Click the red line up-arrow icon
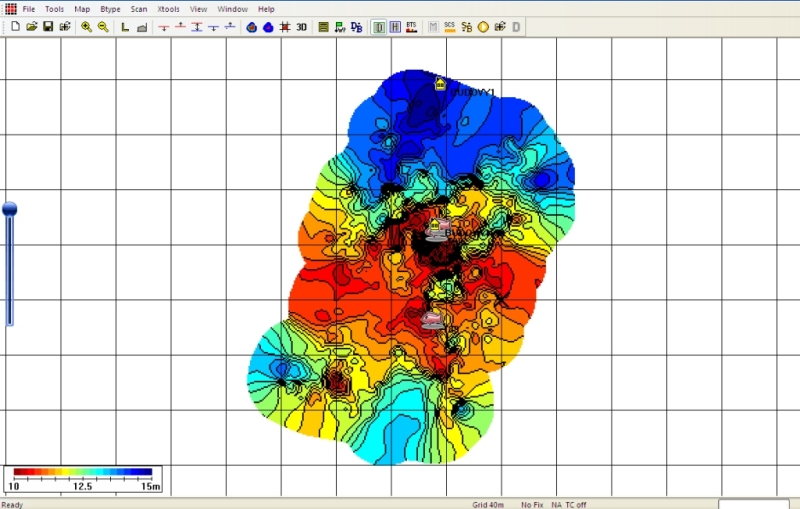Viewport: 800px width, 509px height. [x=180, y=27]
